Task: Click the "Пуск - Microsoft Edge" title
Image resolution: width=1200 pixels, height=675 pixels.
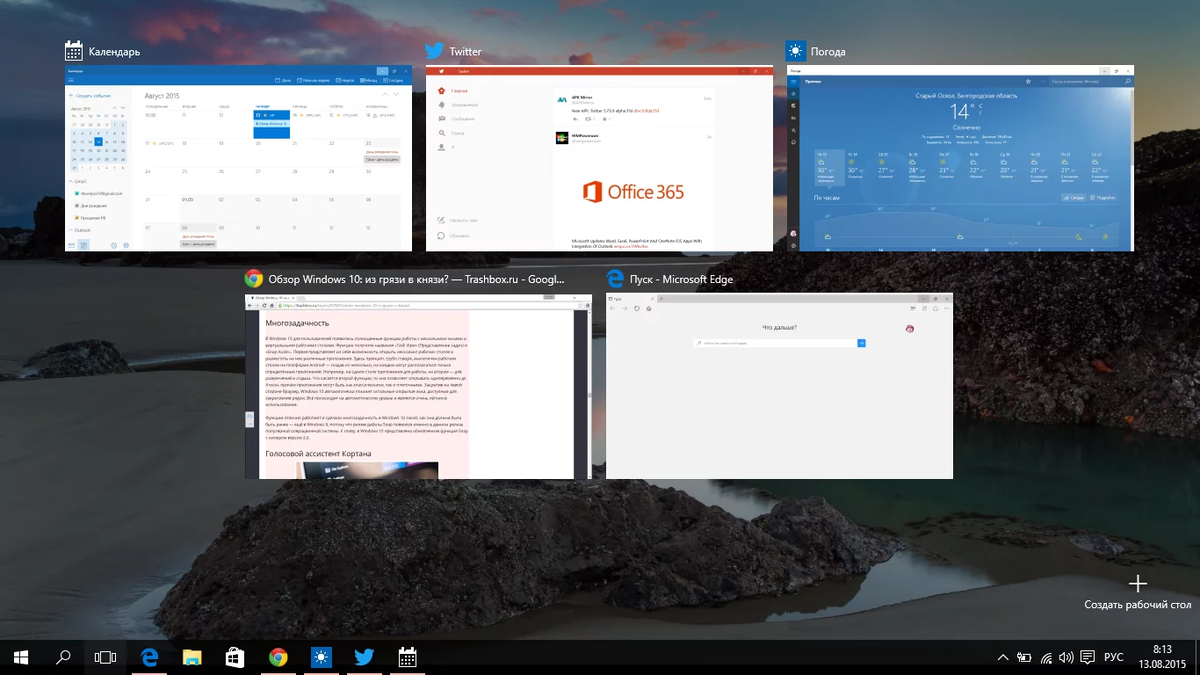Action: pos(681,280)
